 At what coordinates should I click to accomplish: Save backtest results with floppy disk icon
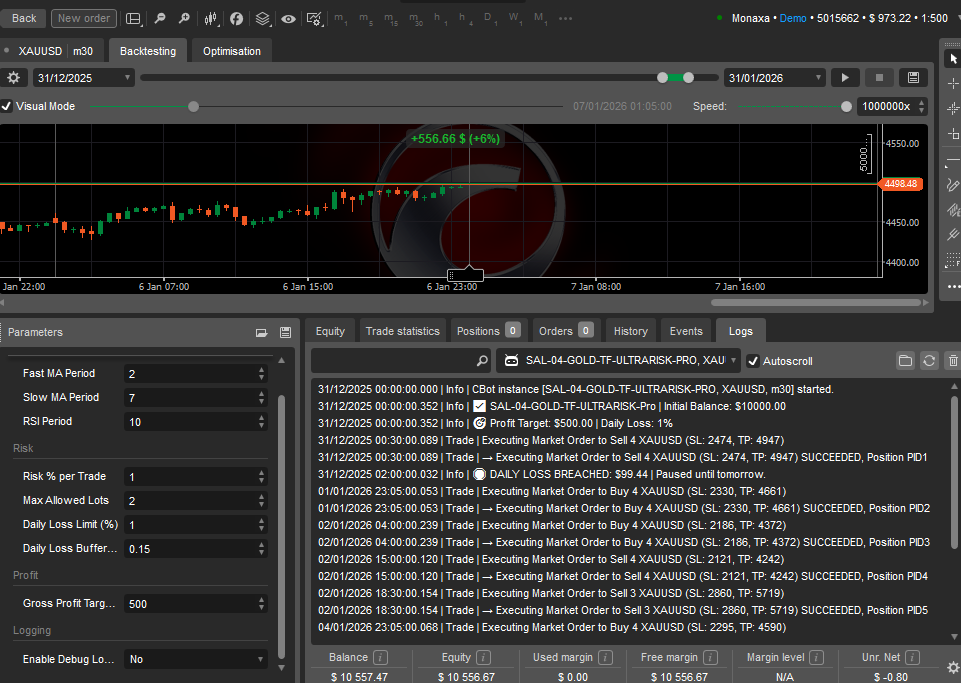point(911,77)
